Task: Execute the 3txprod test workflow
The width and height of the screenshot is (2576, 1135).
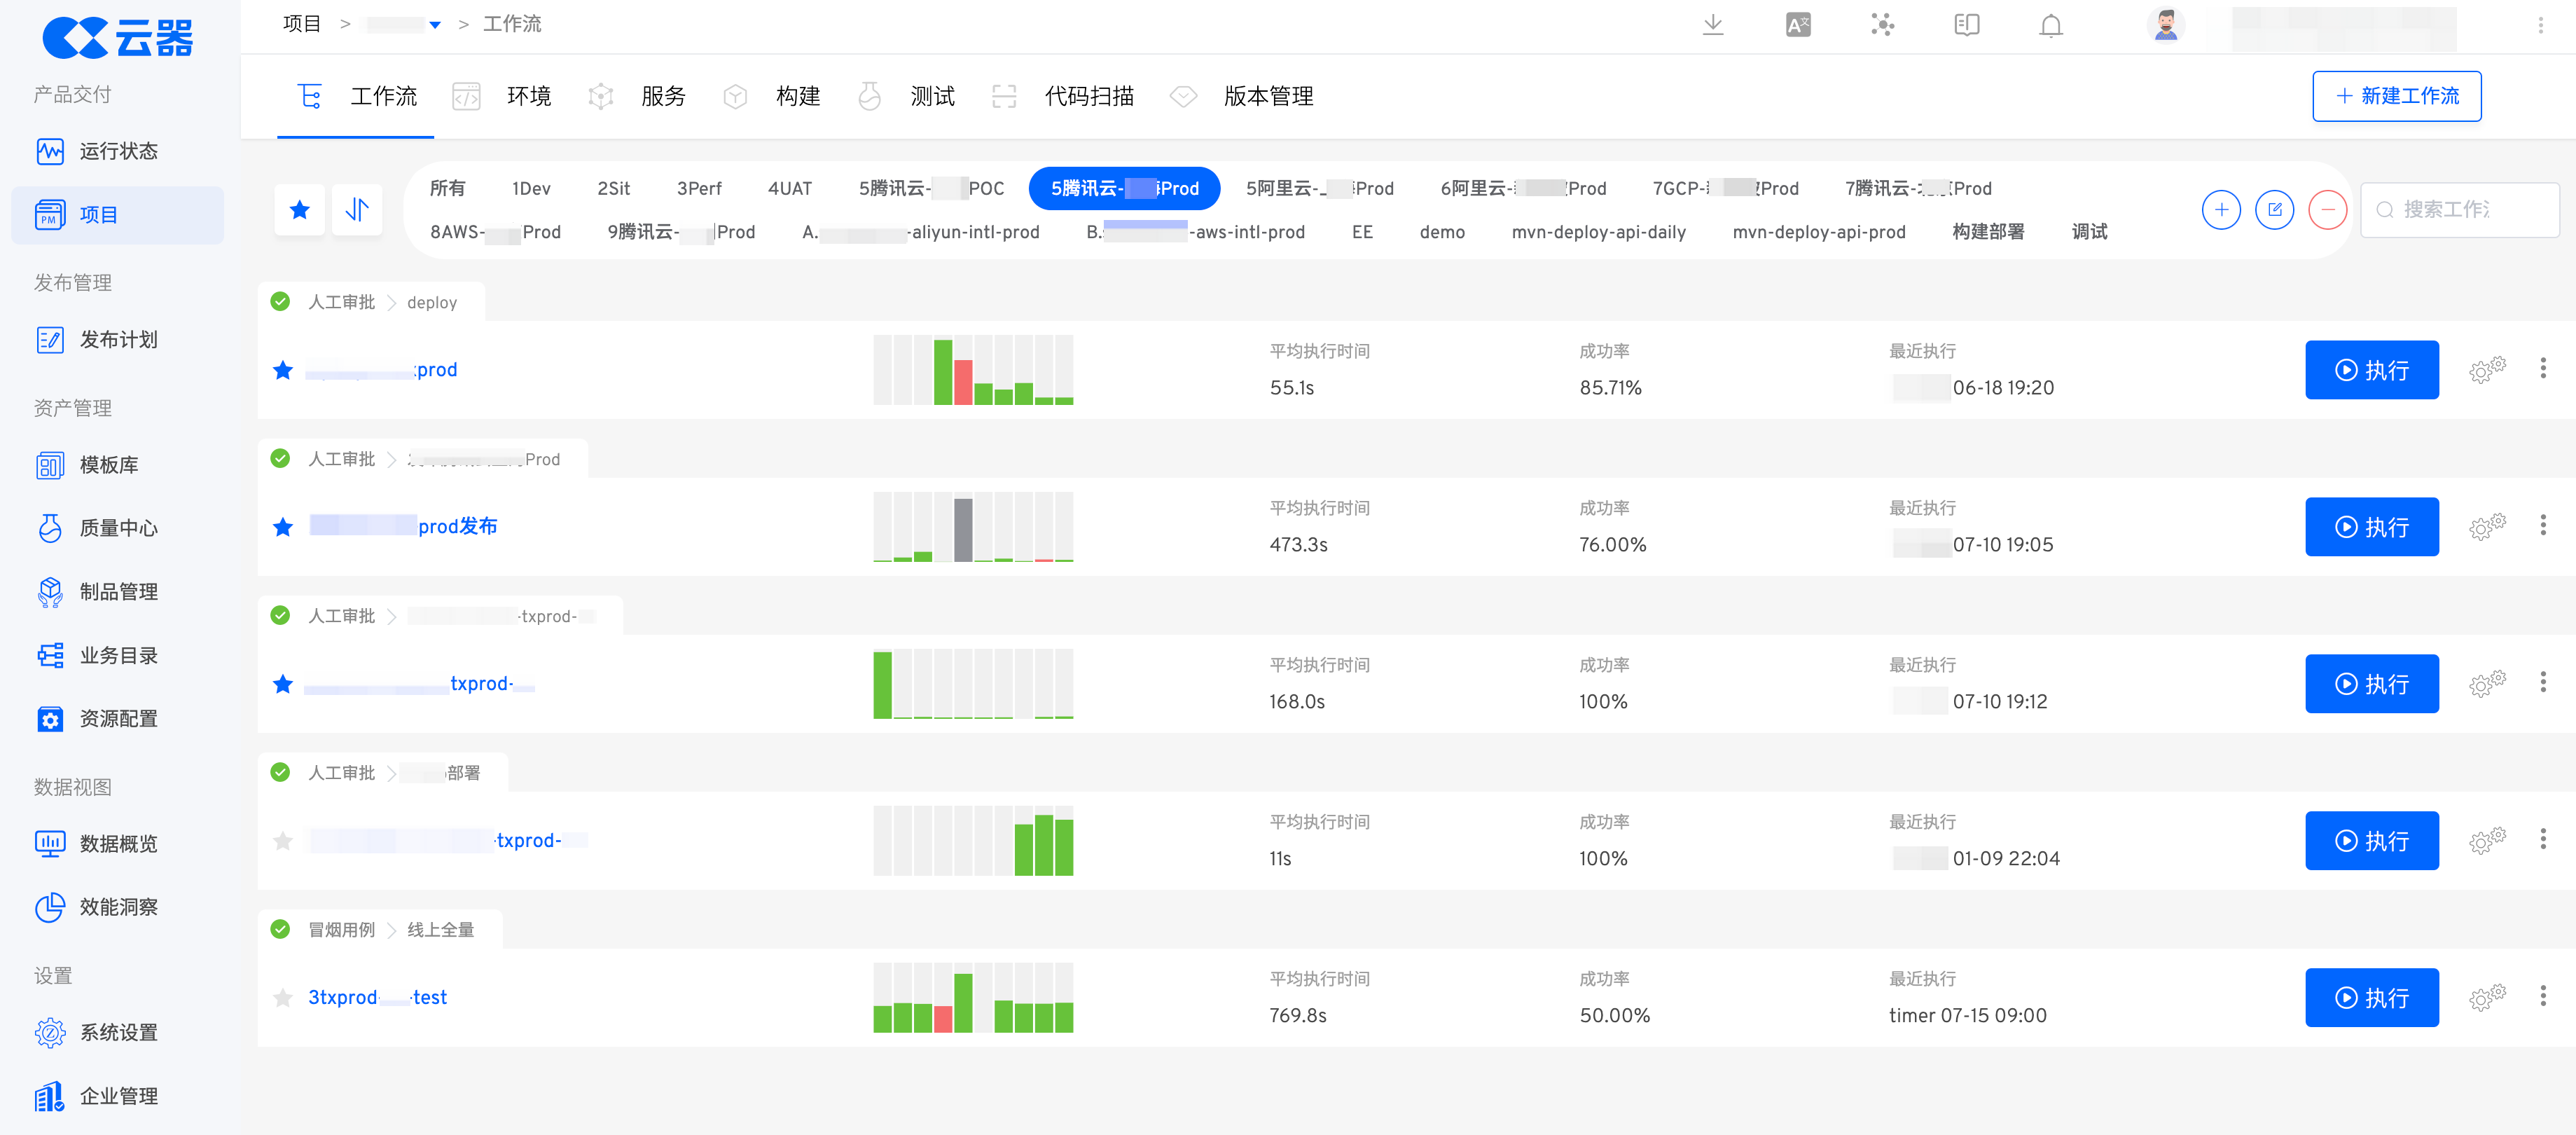Action: click(x=2371, y=997)
